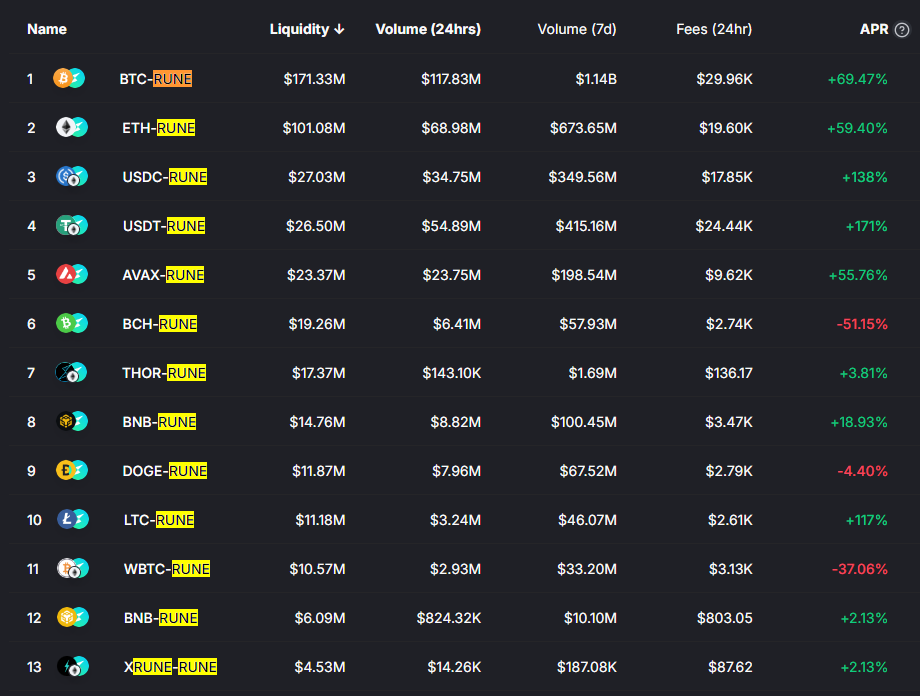Click the rank 12 BNB-RUNE pair icon
Viewport: 920px width, 696px height.
(73, 617)
